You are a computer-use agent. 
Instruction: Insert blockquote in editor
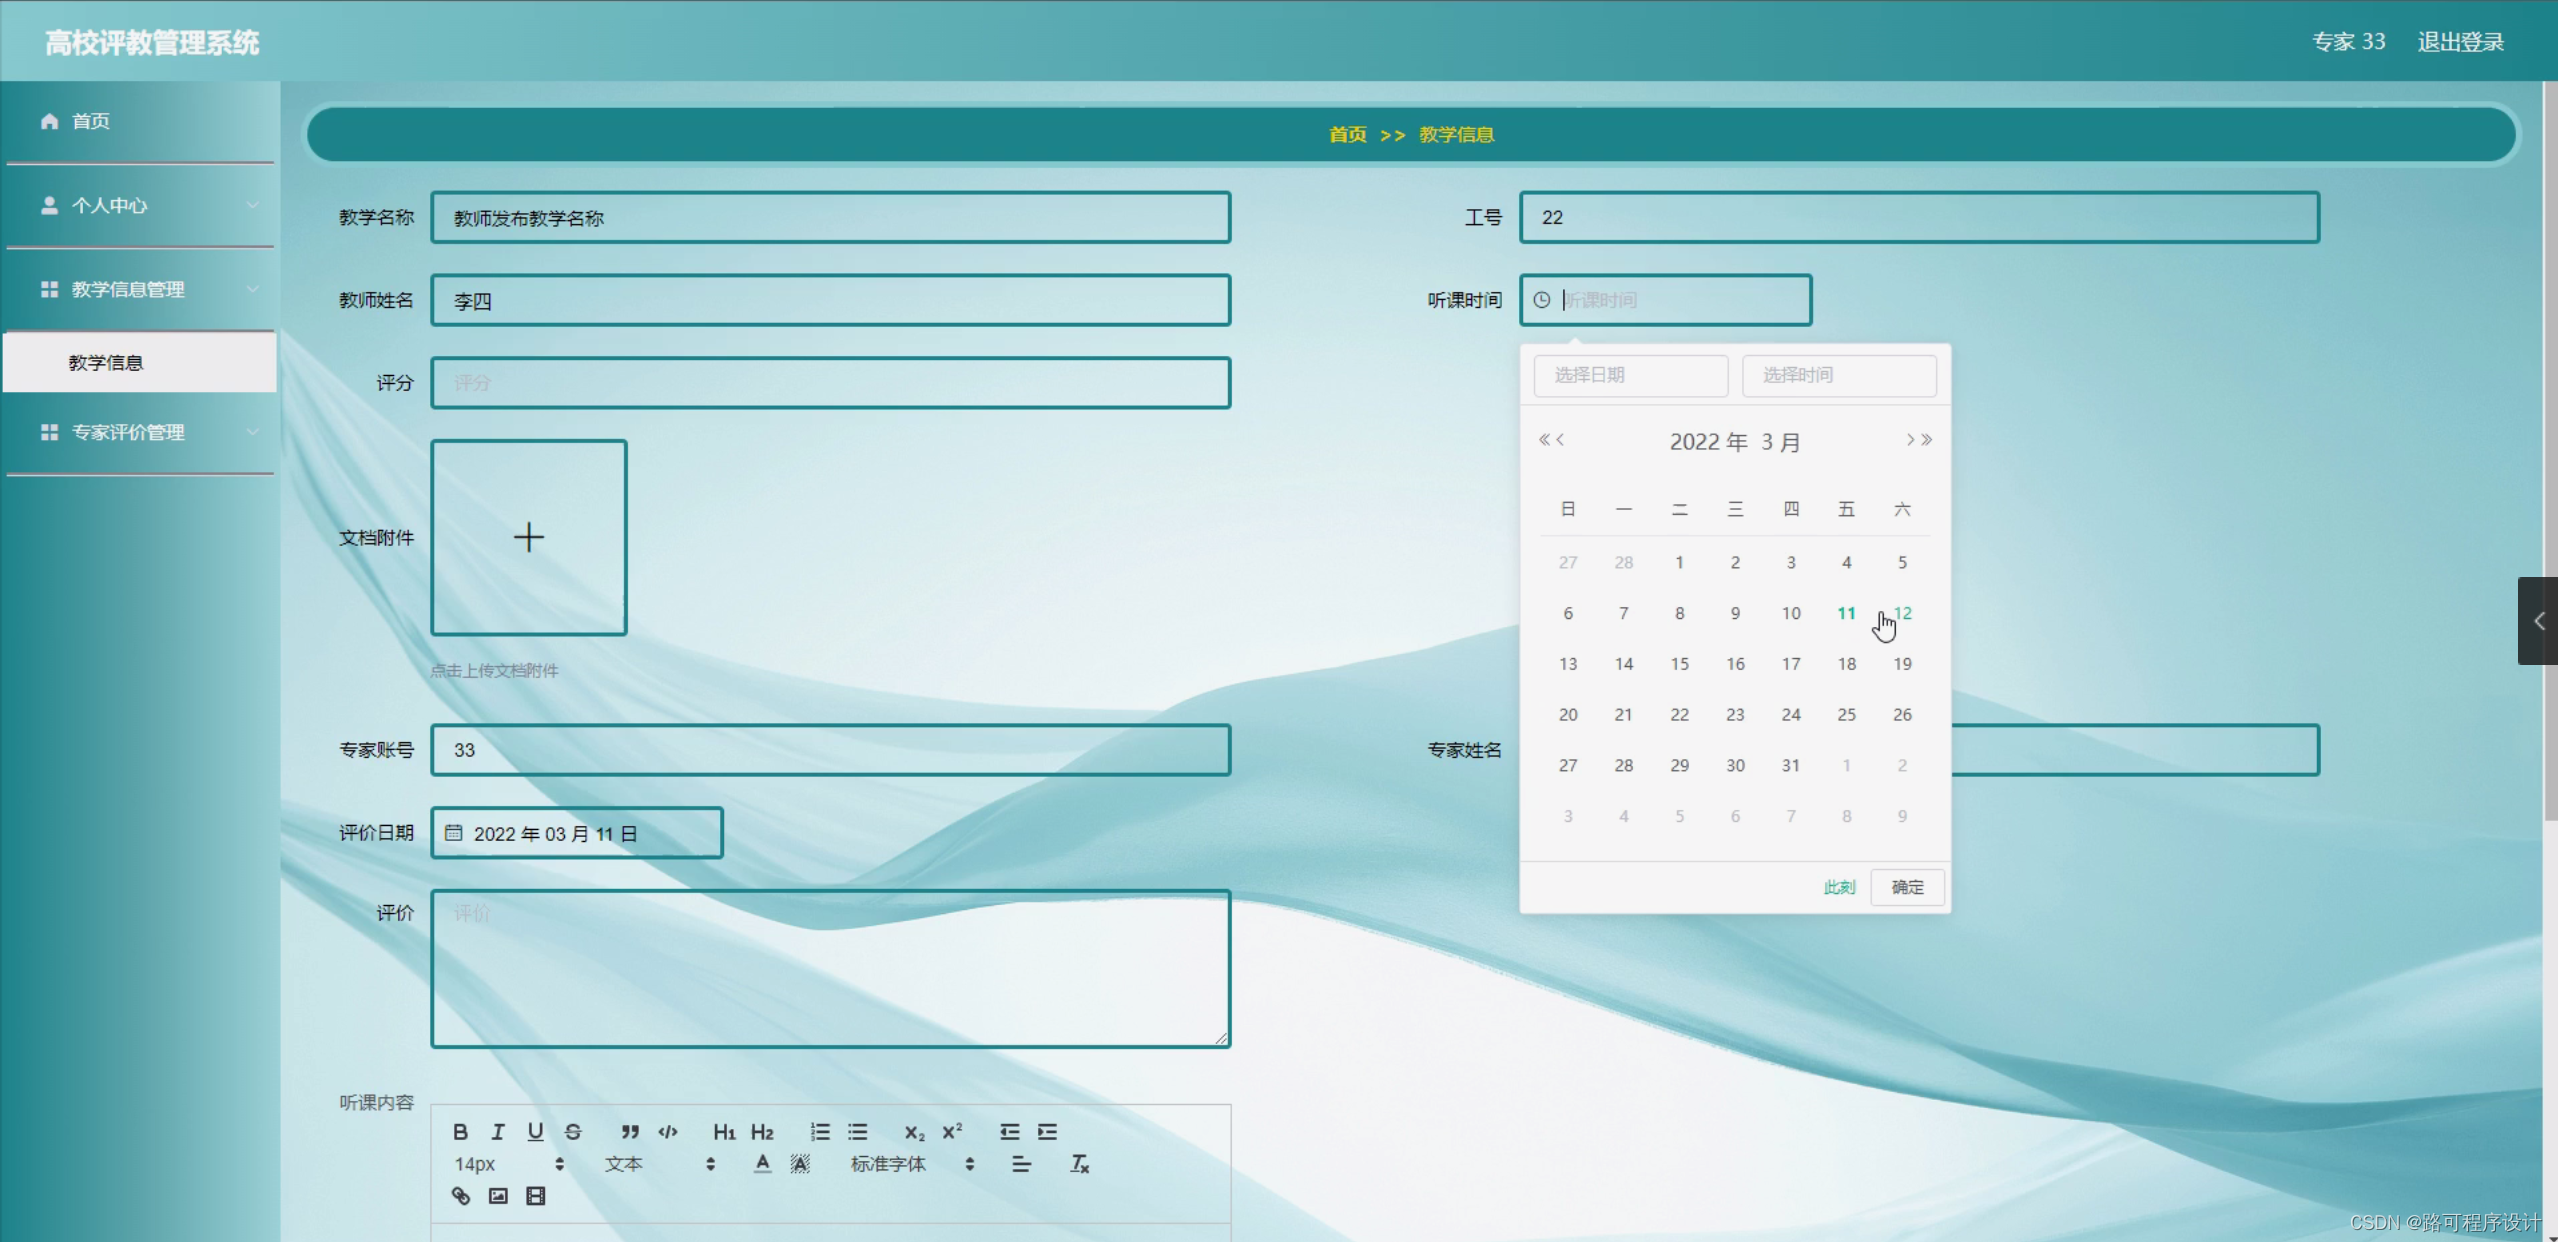[629, 1132]
